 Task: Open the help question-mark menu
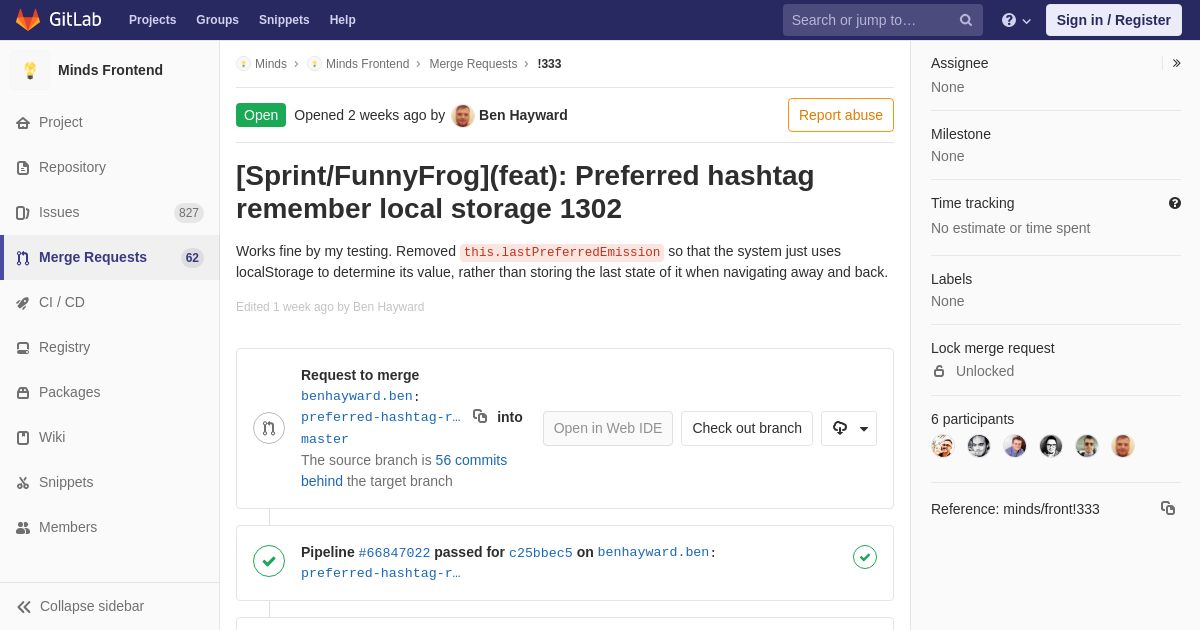pyautogui.click(x=1016, y=20)
